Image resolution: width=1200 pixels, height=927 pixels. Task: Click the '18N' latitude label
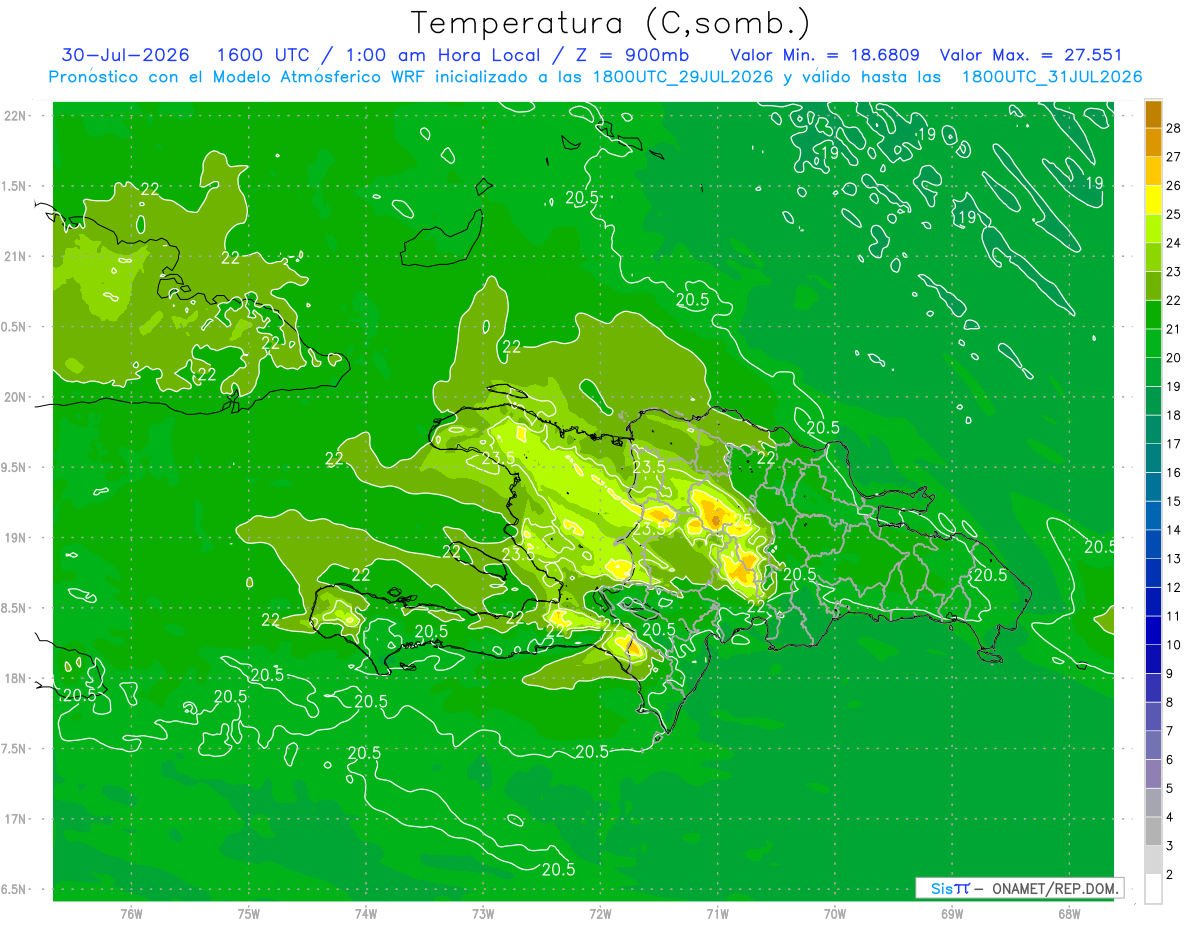pyautogui.click(x=15, y=679)
